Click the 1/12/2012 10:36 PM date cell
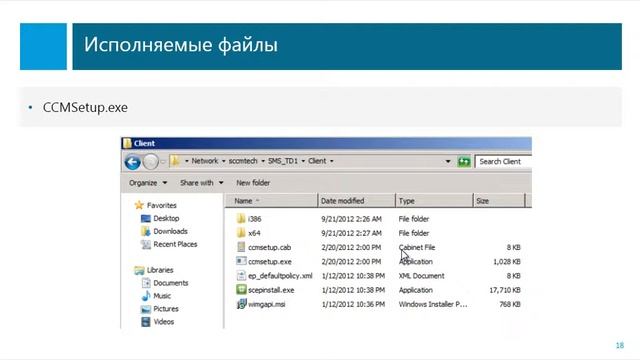Viewport: 640px width, 360px height. point(353,304)
